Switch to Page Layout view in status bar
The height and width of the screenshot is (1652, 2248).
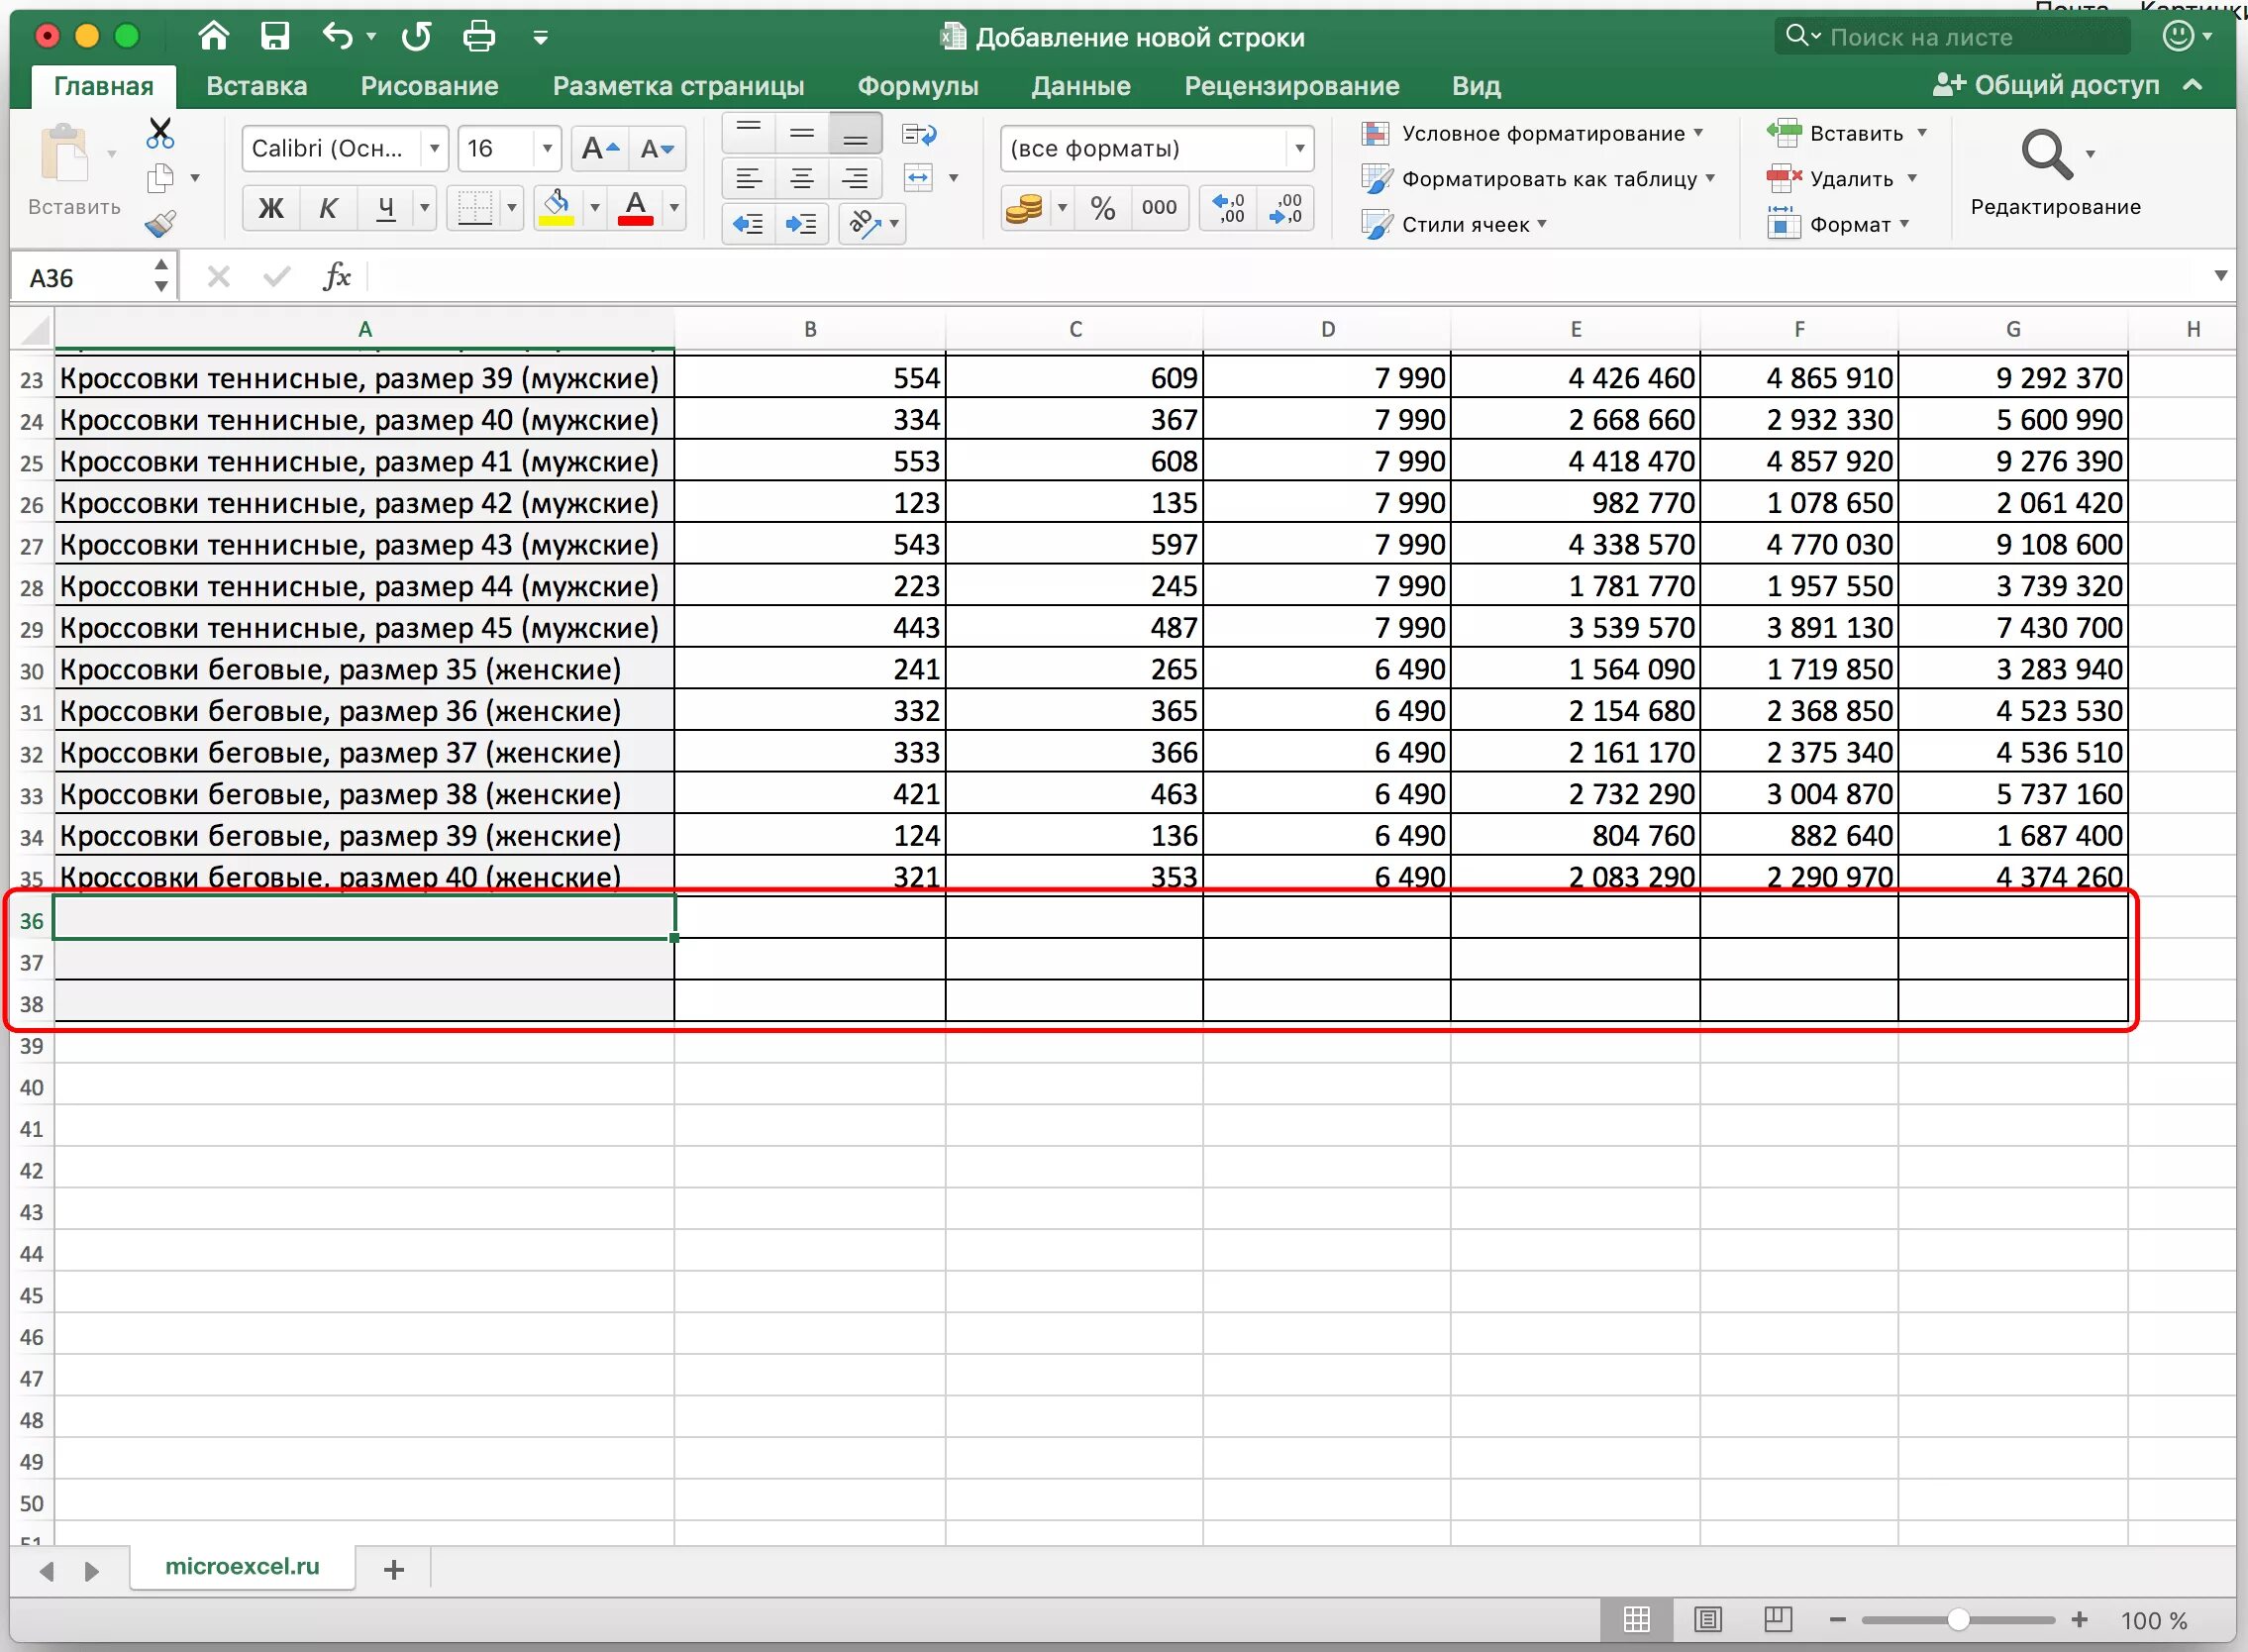[1707, 1619]
